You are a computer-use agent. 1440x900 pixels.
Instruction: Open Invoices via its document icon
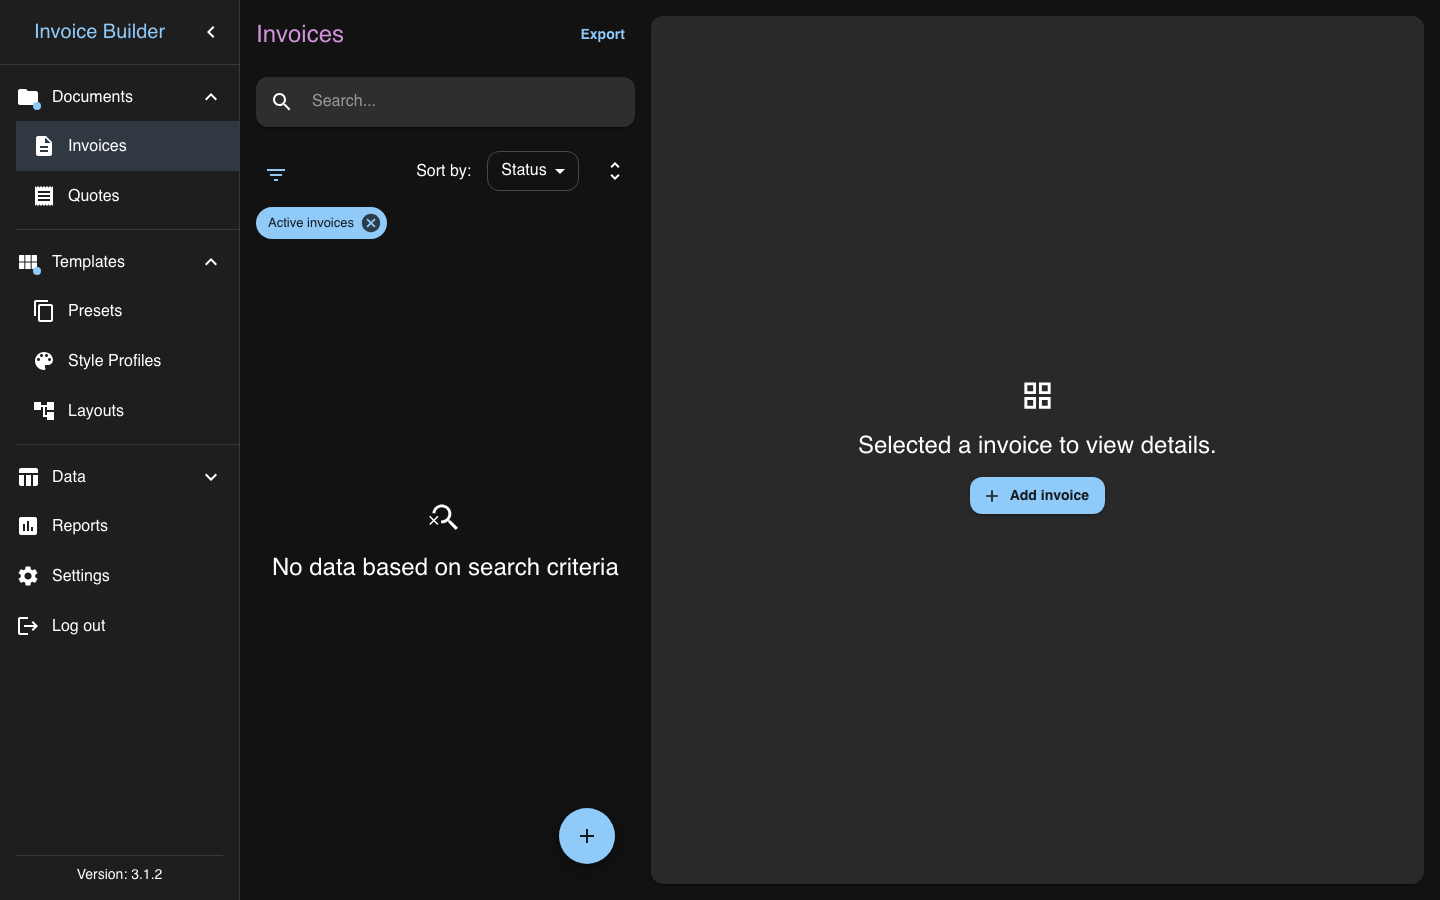point(44,146)
